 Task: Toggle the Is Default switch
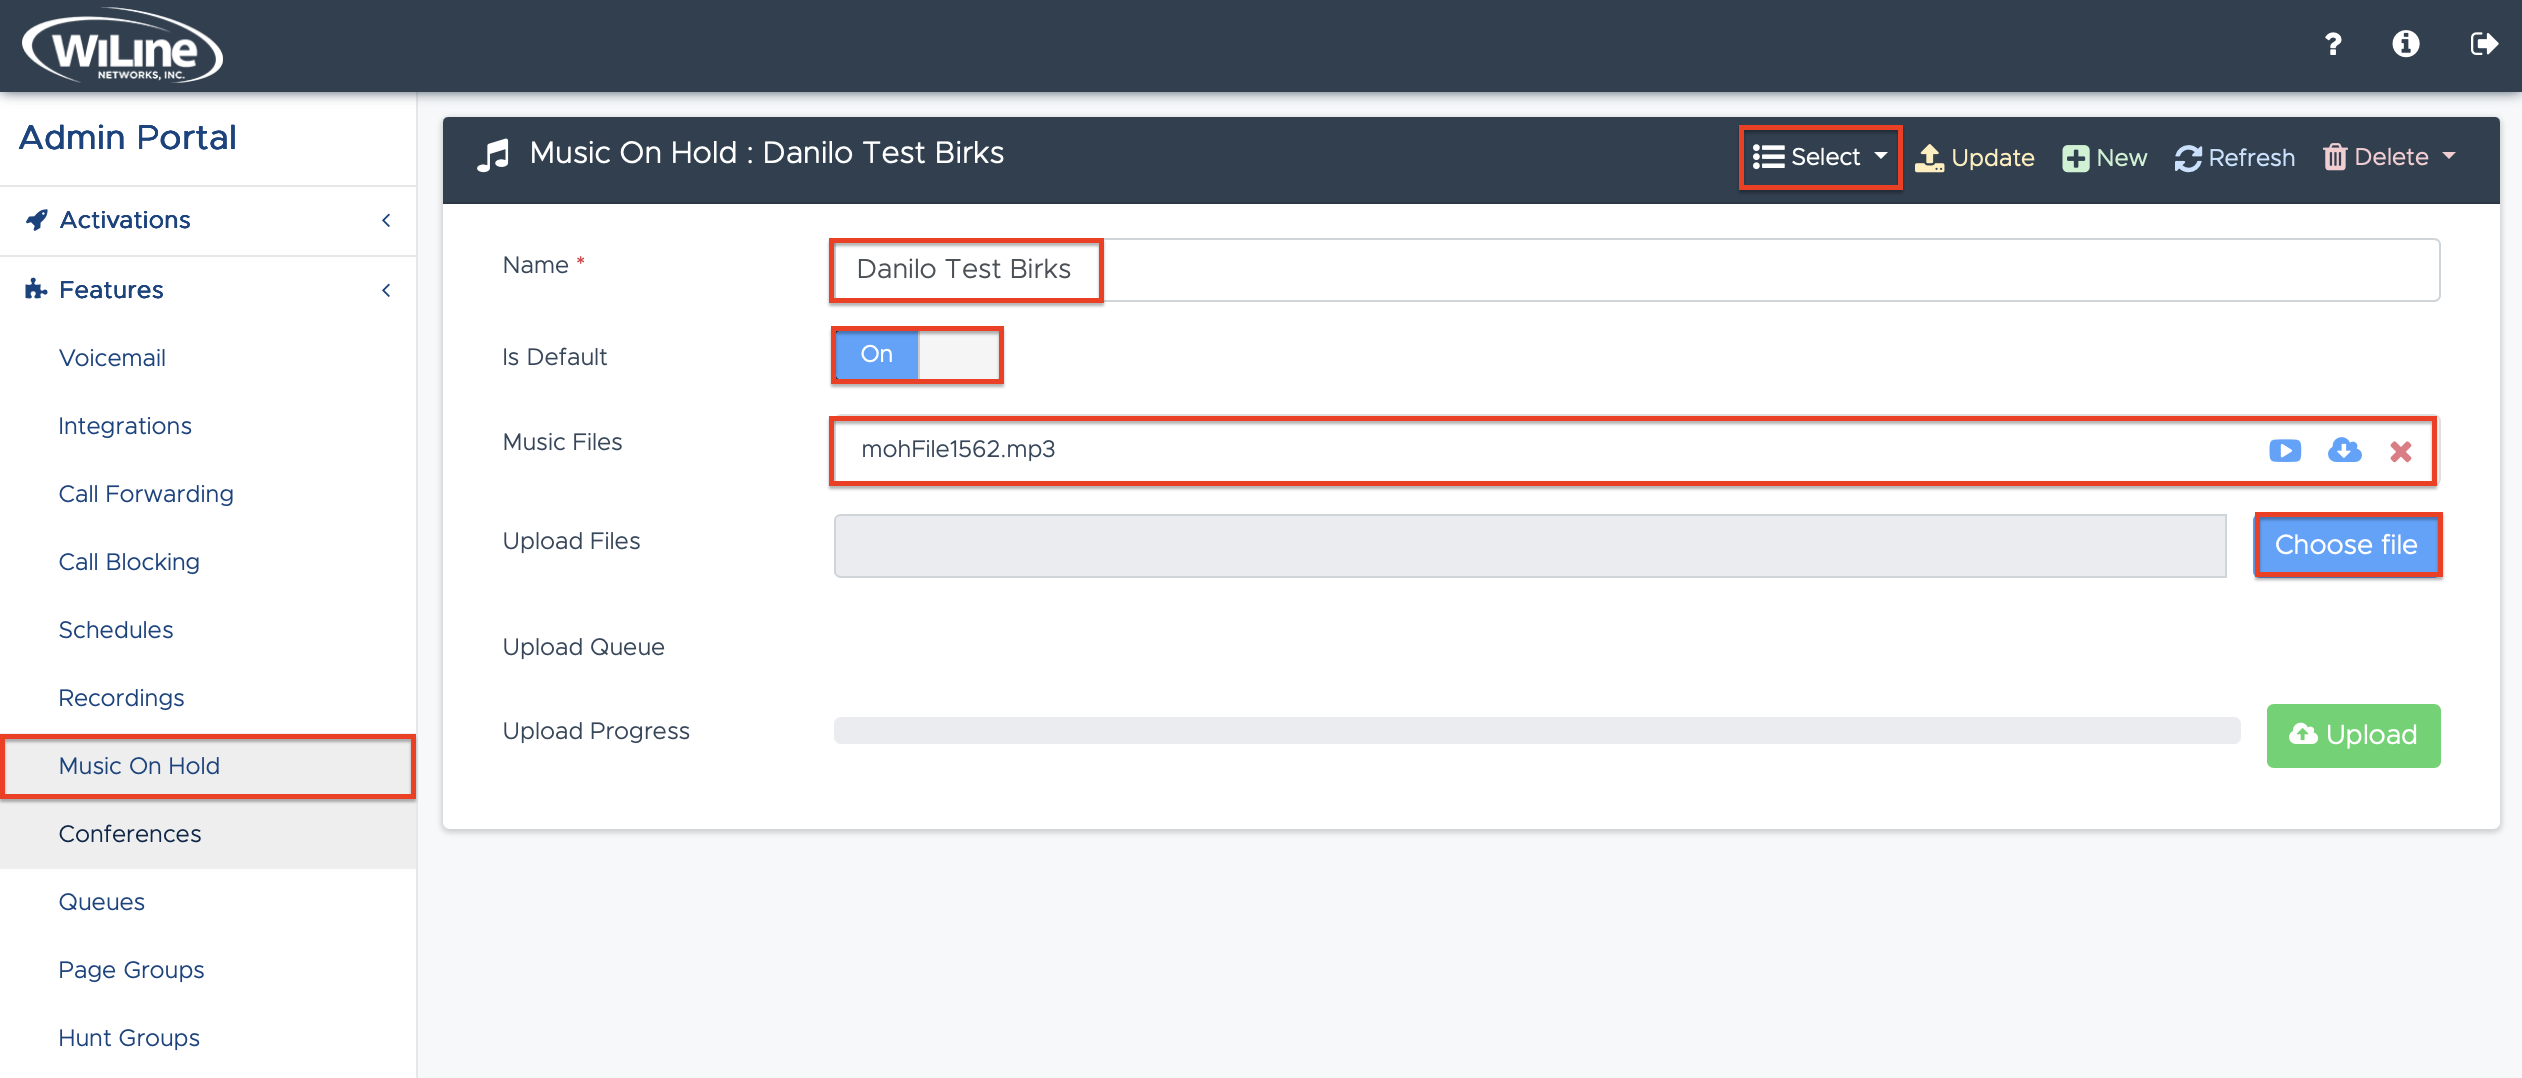916,355
